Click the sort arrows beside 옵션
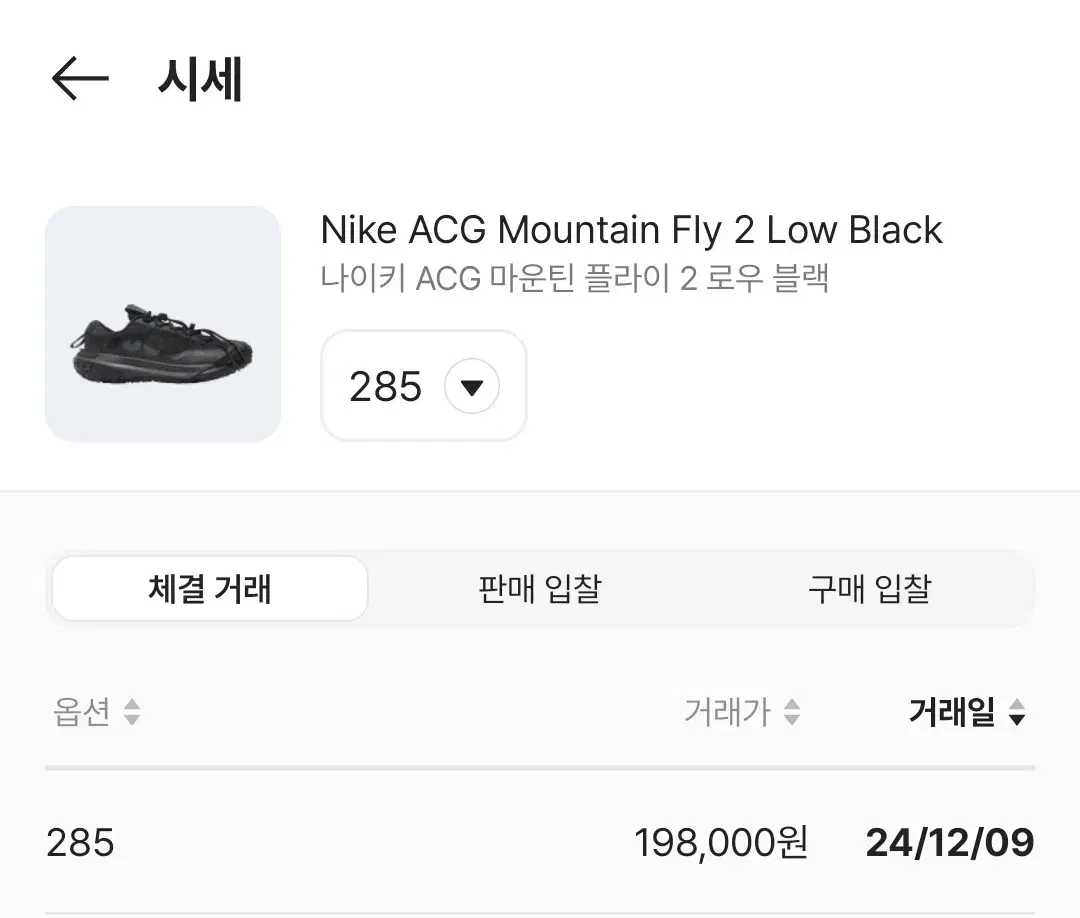 click(132, 712)
